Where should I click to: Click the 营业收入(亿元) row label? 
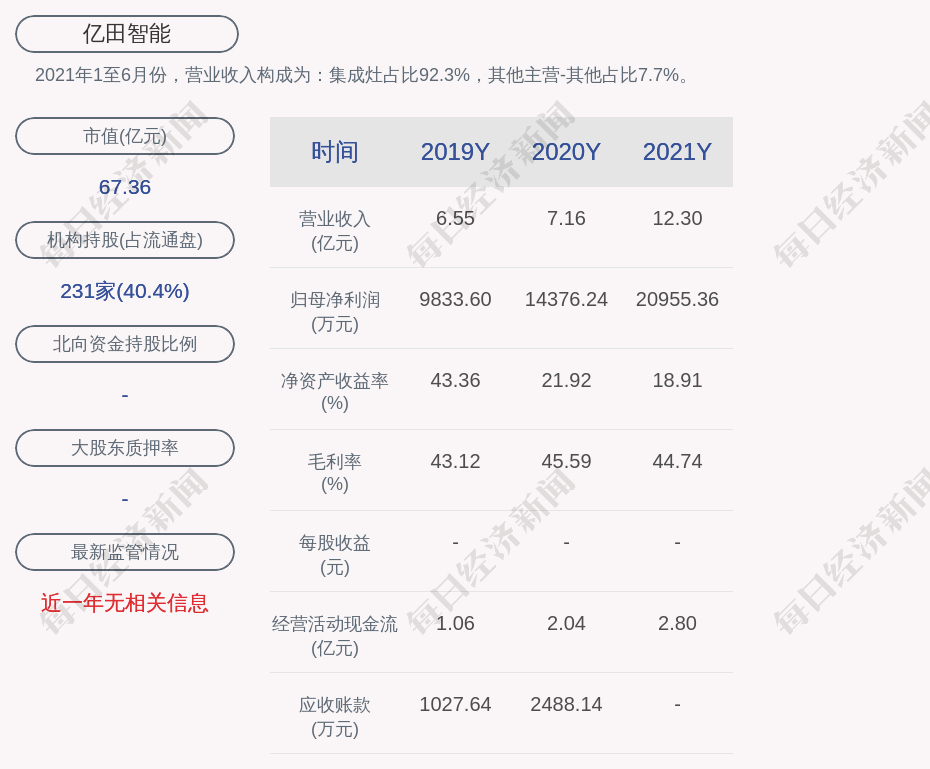[x=334, y=230]
